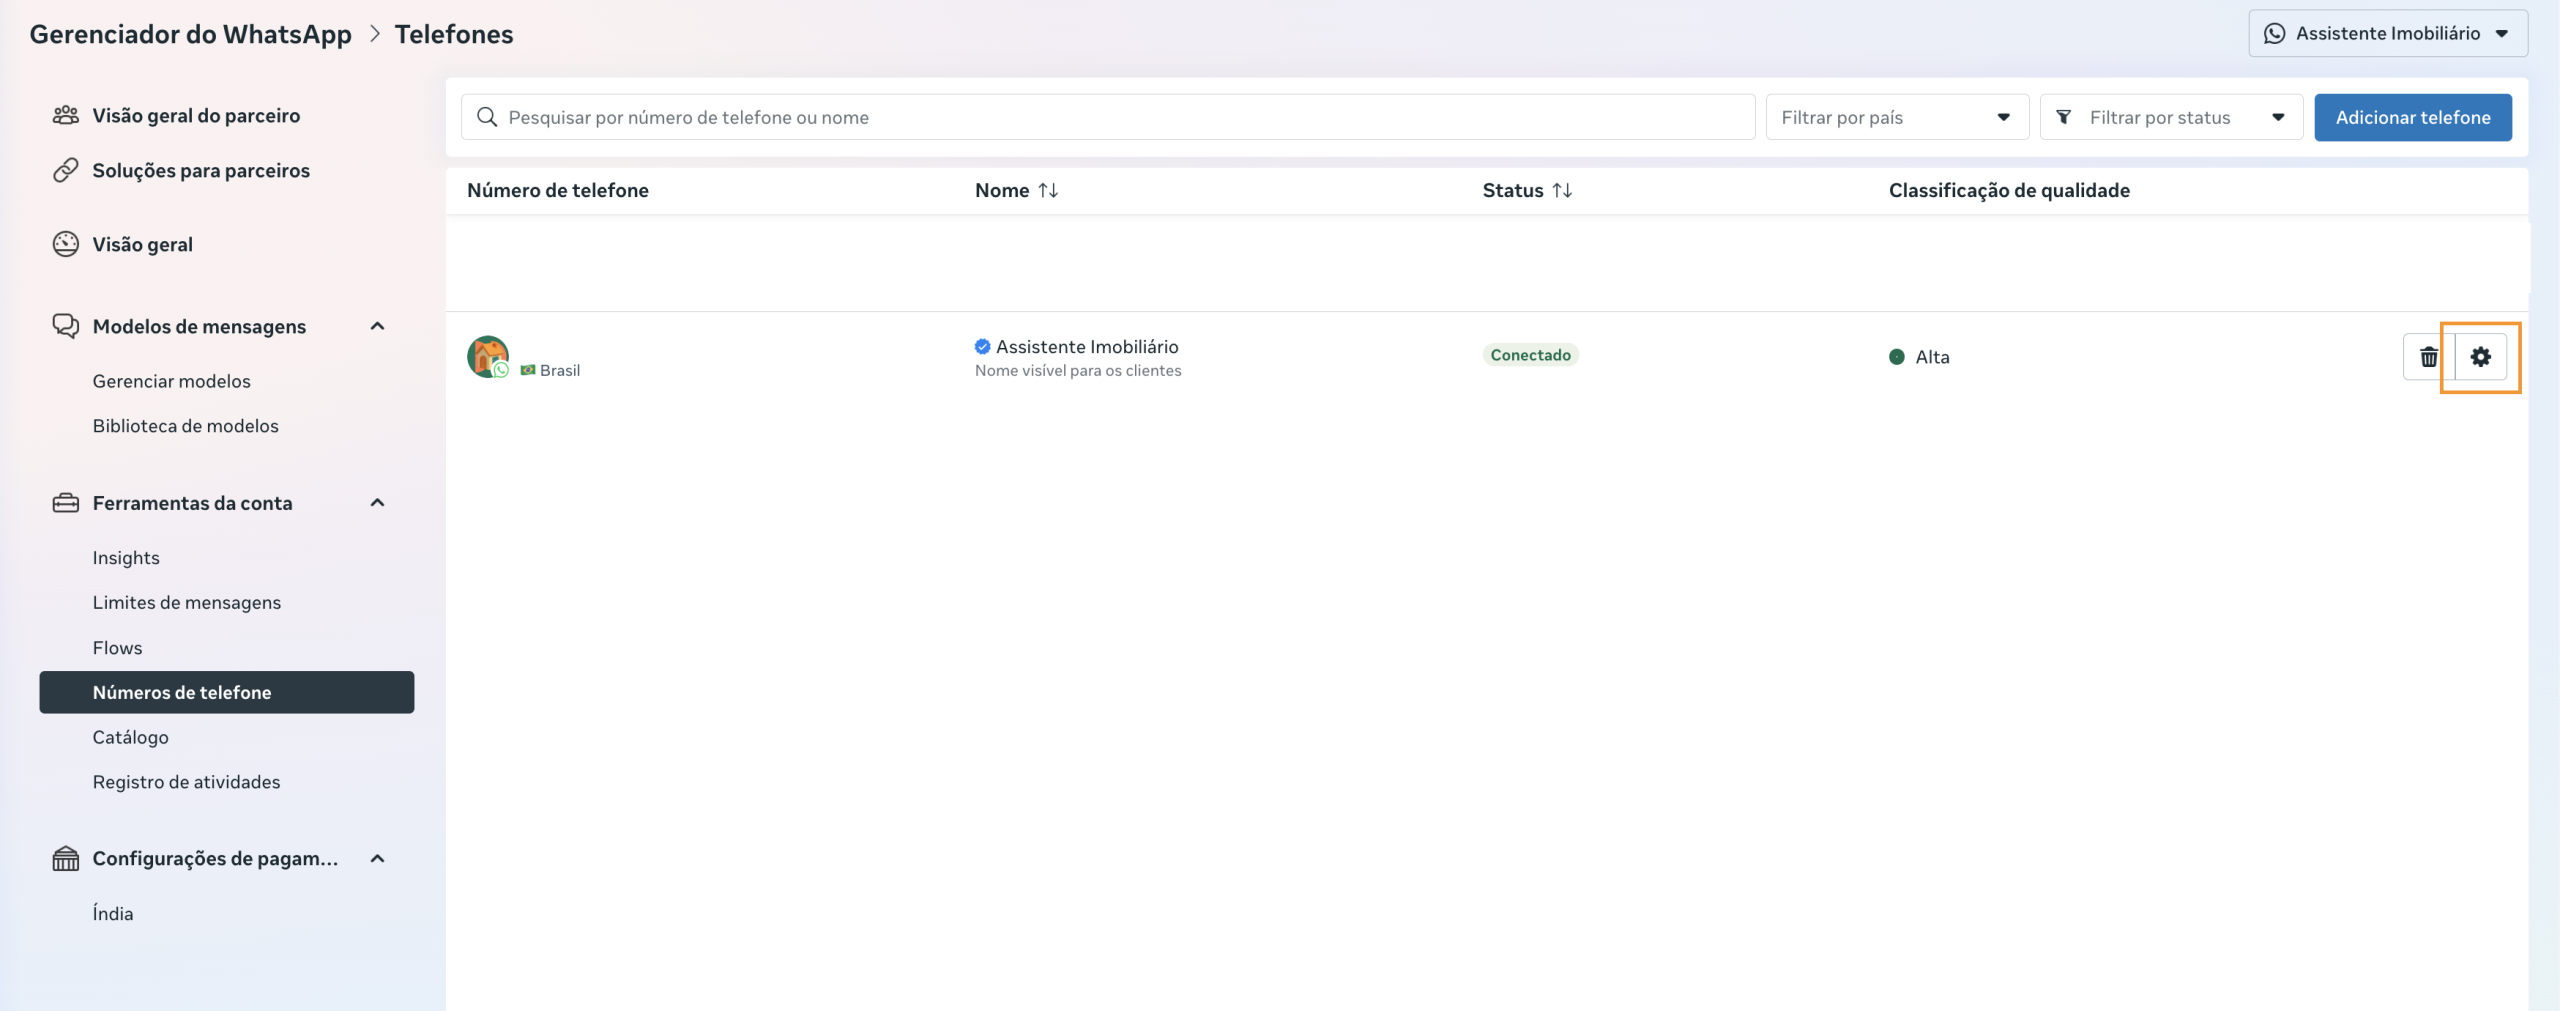This screenshot has width=2560, height=1011.
Task: Collapse the Modelos de mensagens section
Action: click(x=377, y=326)
